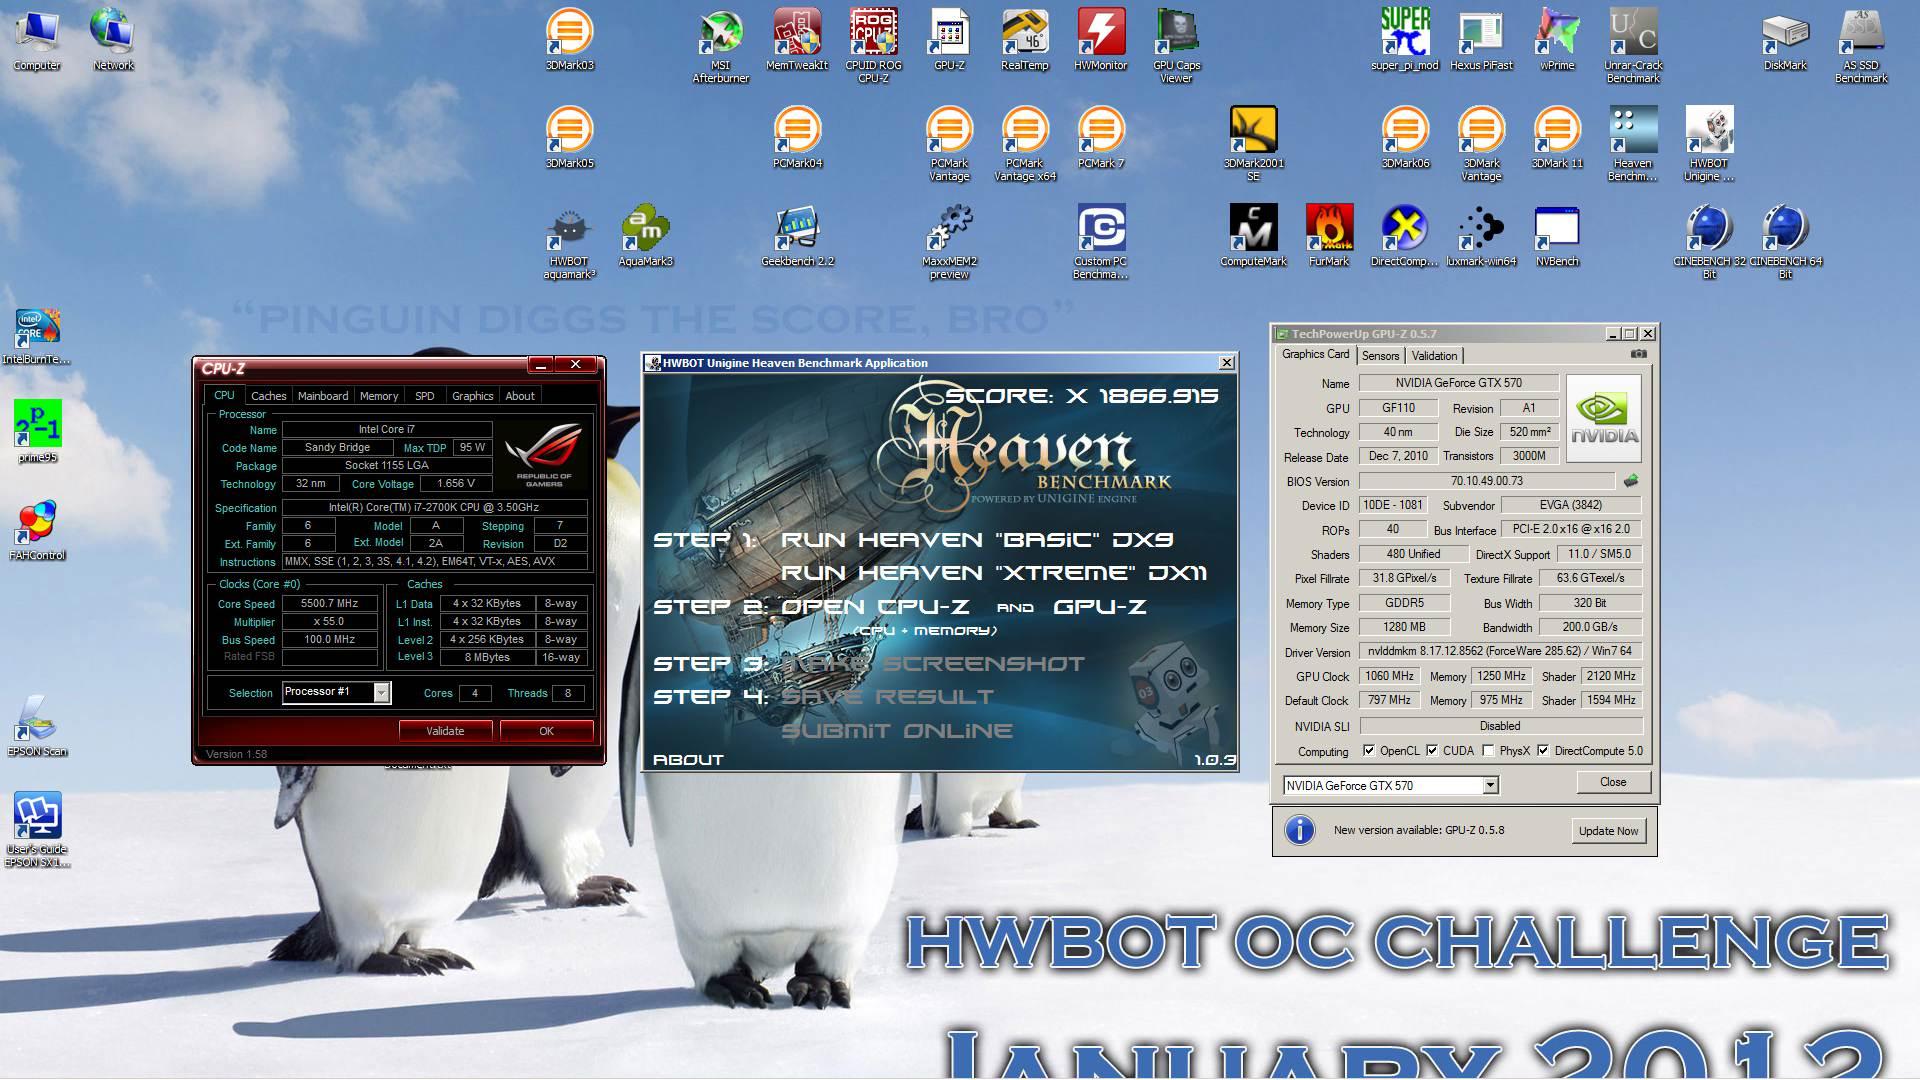Click About in Heaven Benchmark window
The width and height of the screenshot is (1920, 1080).
(x=688, y=760)
